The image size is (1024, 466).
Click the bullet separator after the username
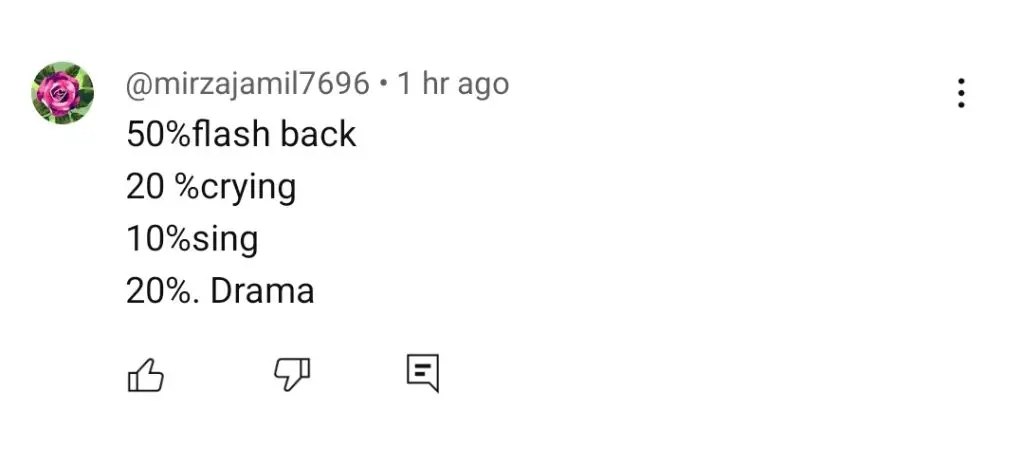tap(384, 85)
